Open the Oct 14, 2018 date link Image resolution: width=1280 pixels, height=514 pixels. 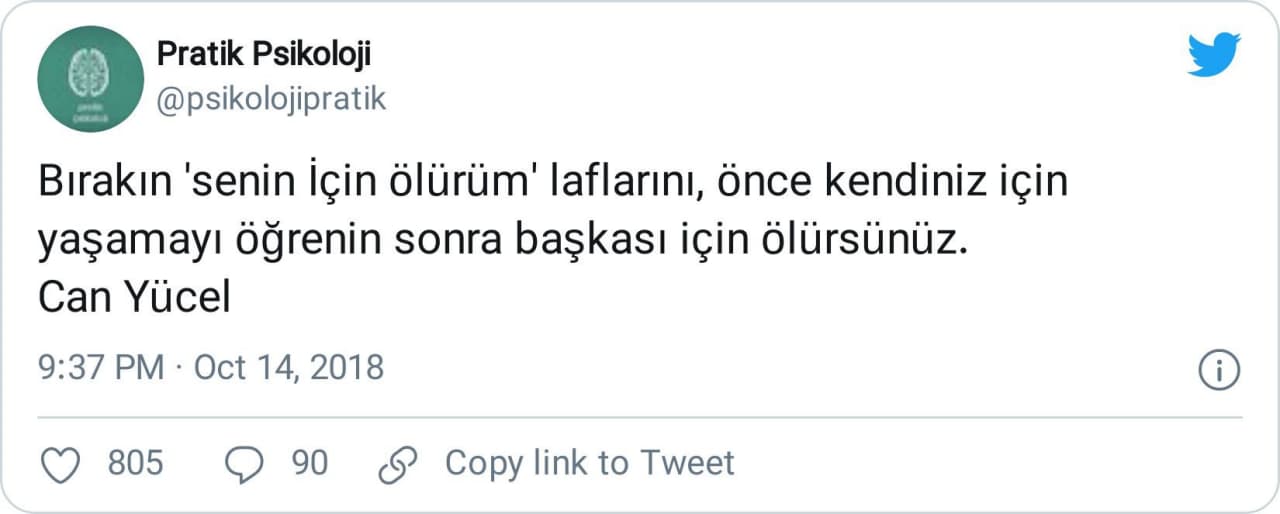[288, 367]
